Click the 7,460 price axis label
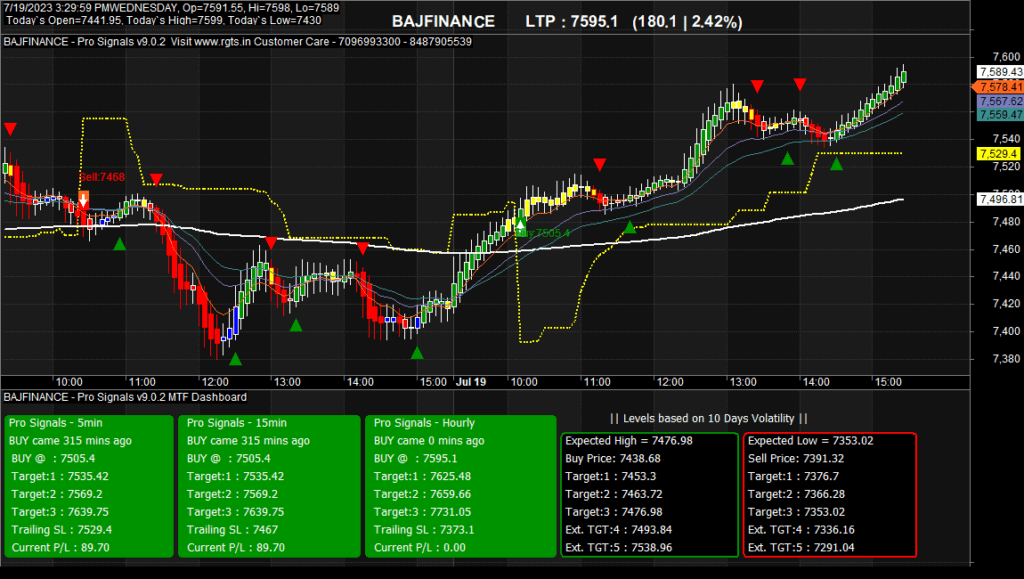 [x=1006, y=249]
